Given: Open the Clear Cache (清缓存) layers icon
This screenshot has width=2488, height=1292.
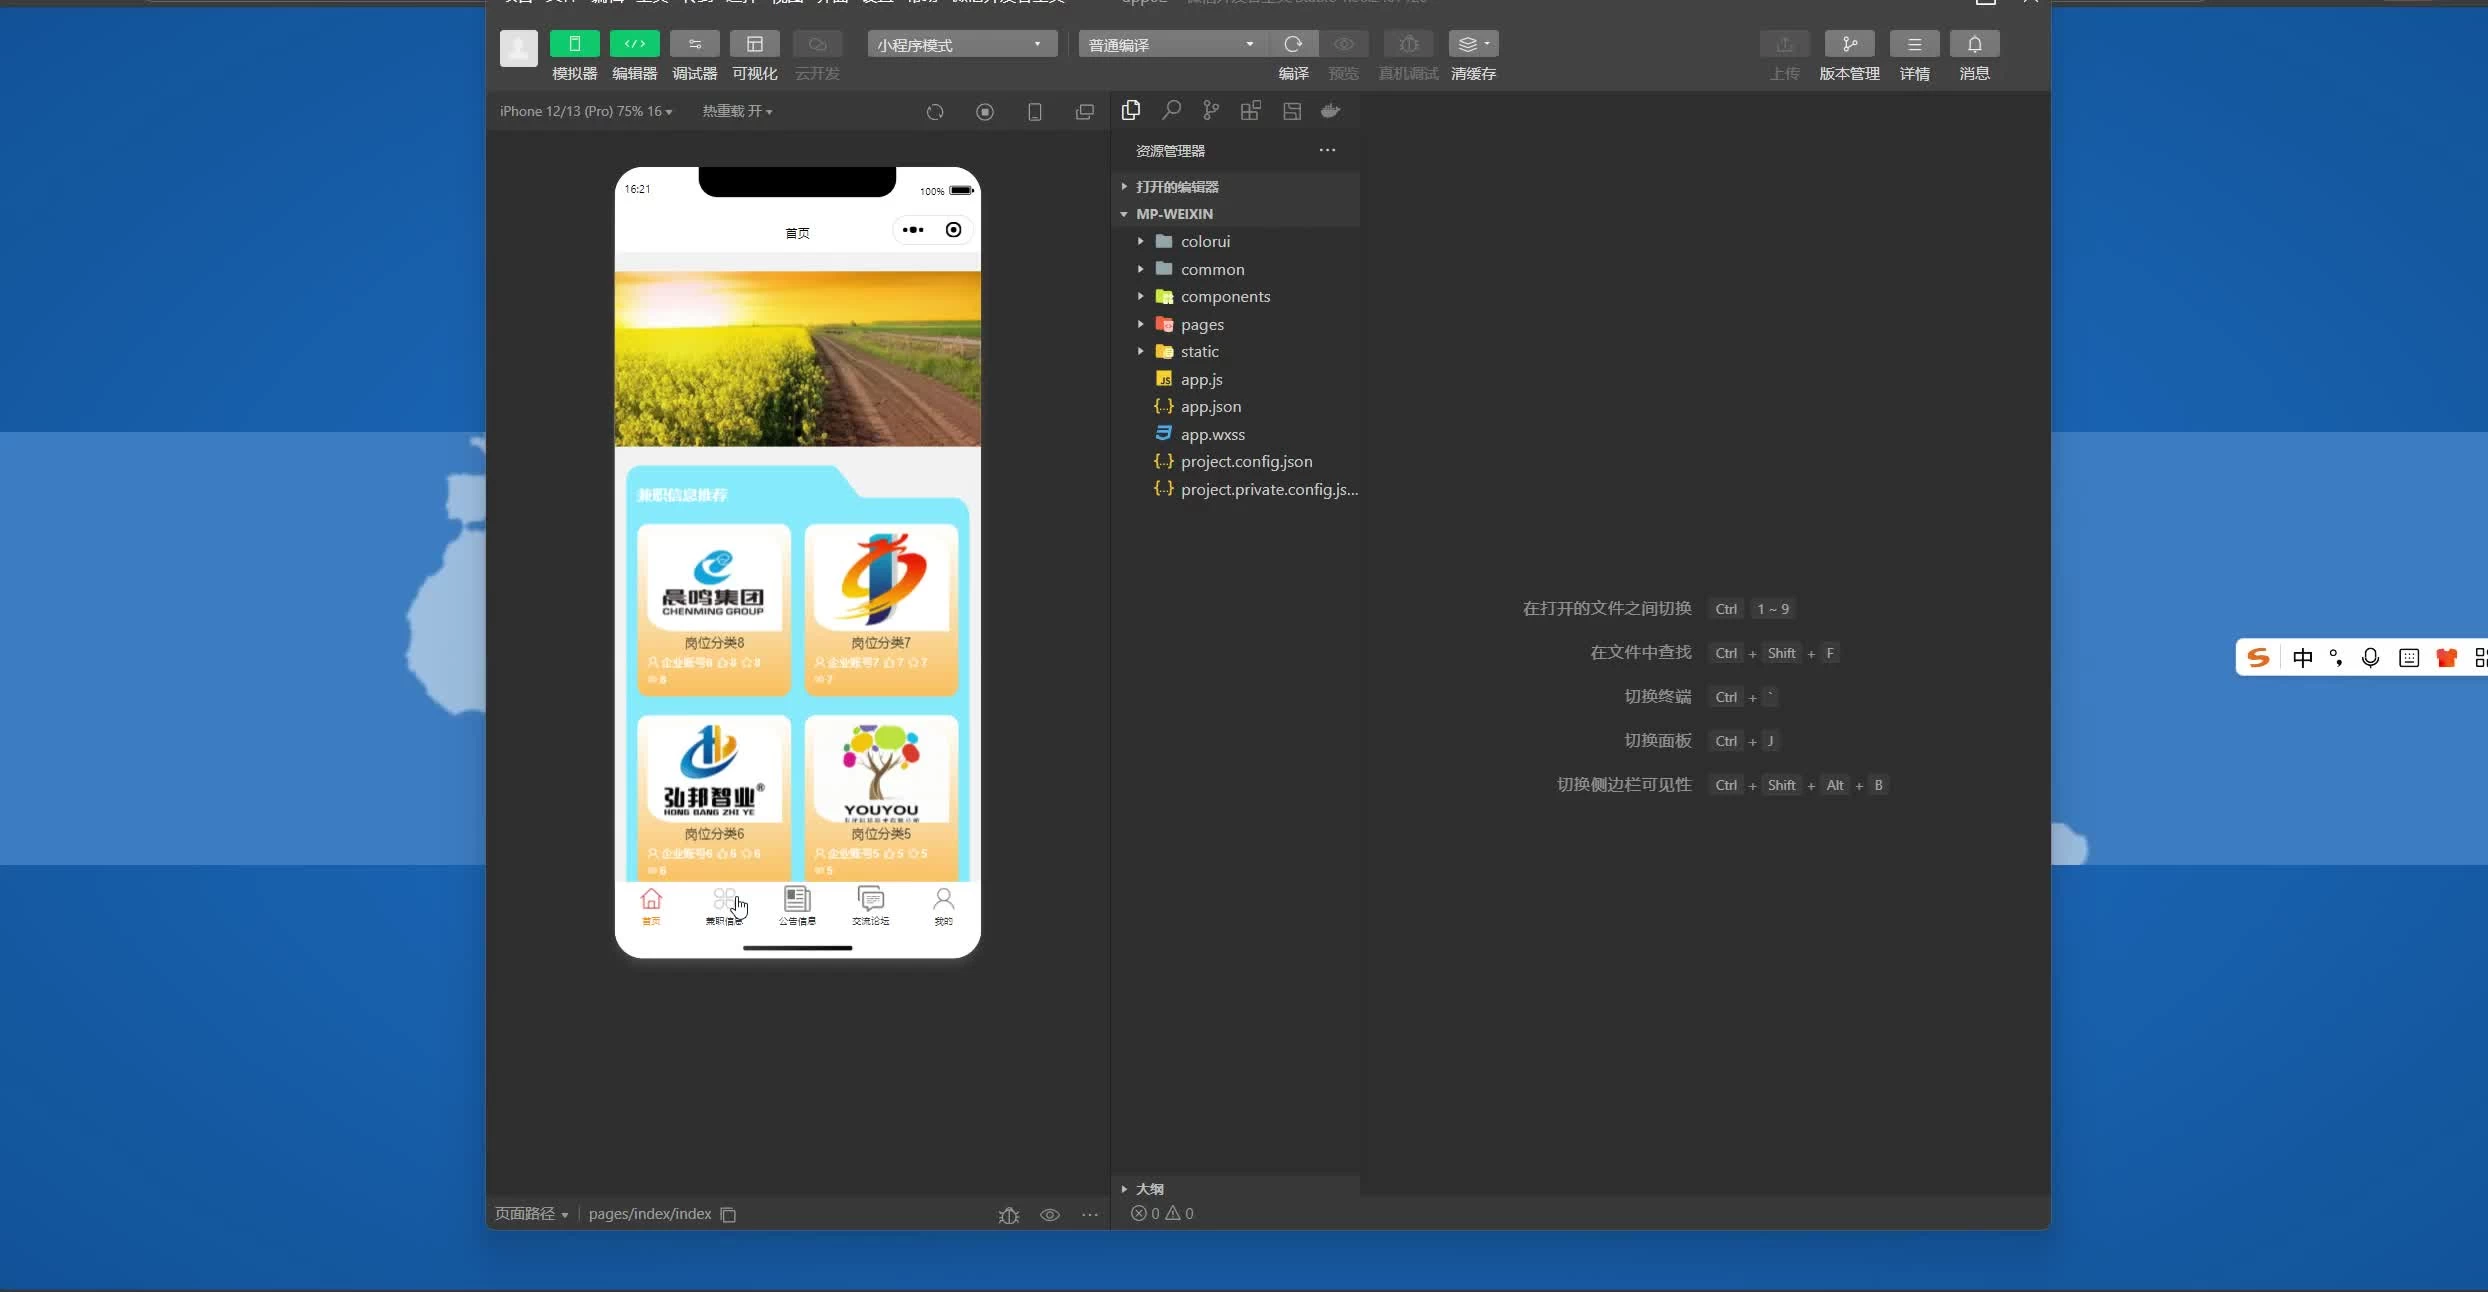Looking at the screenshot, I should point(1472,44).
